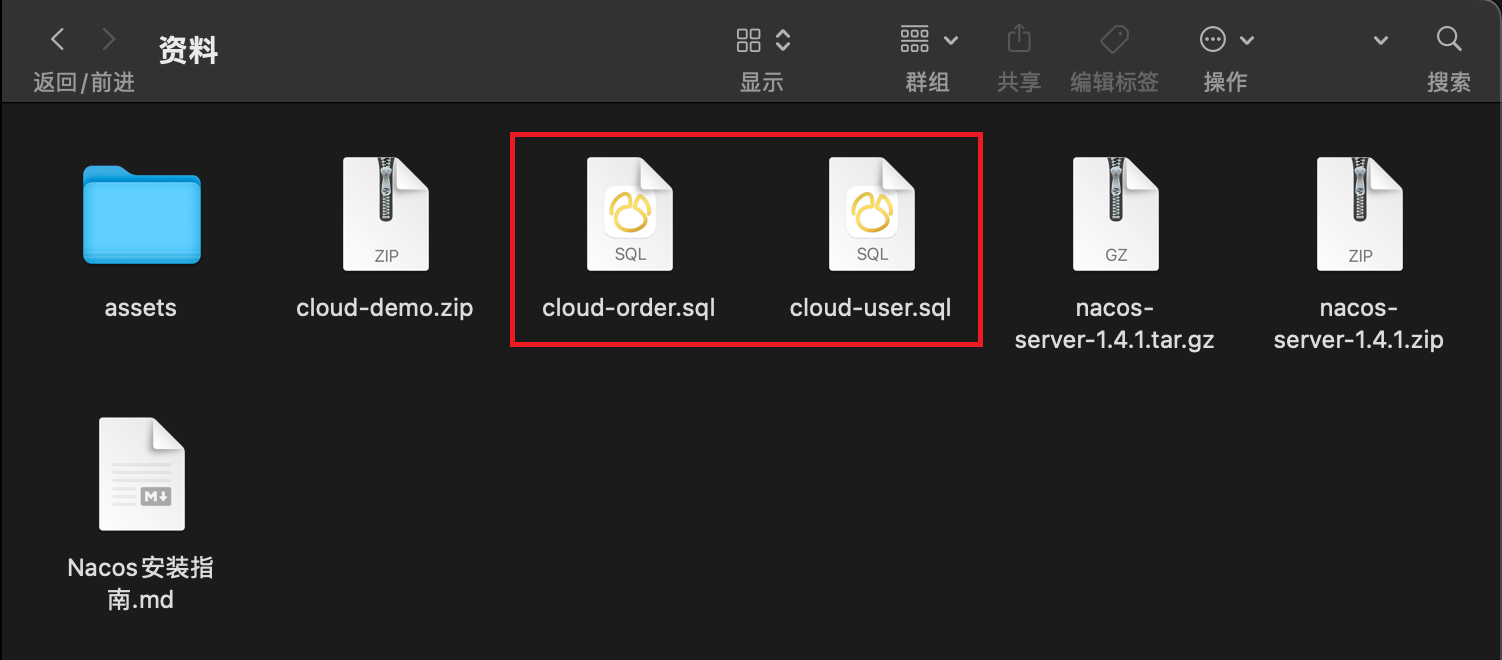Viewport: 1502px width, 660px height.
Task: Click the forward navigation arrow
Action: [109, 40]
